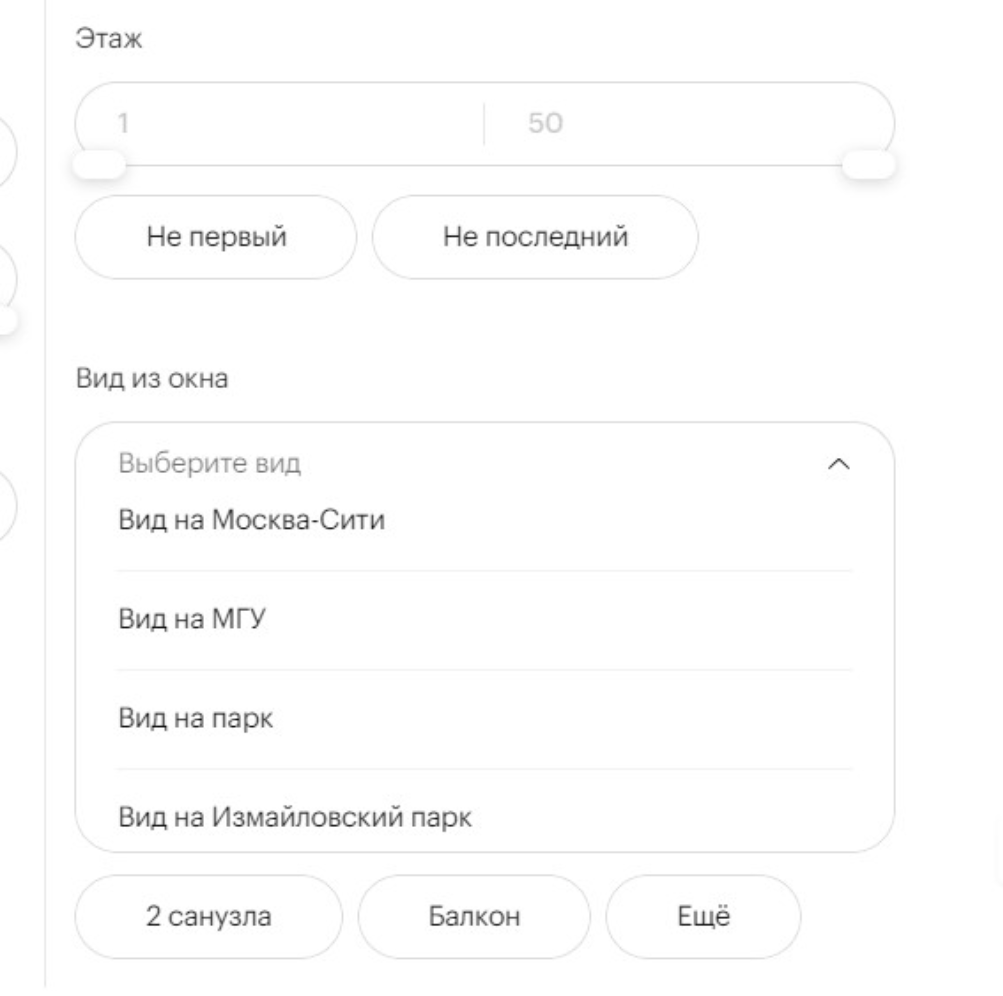Viewport: 1003px width, 996px height.
Task: Enable the Не последний floor filter
Action: pyautogui.click(x=535, y=237)
